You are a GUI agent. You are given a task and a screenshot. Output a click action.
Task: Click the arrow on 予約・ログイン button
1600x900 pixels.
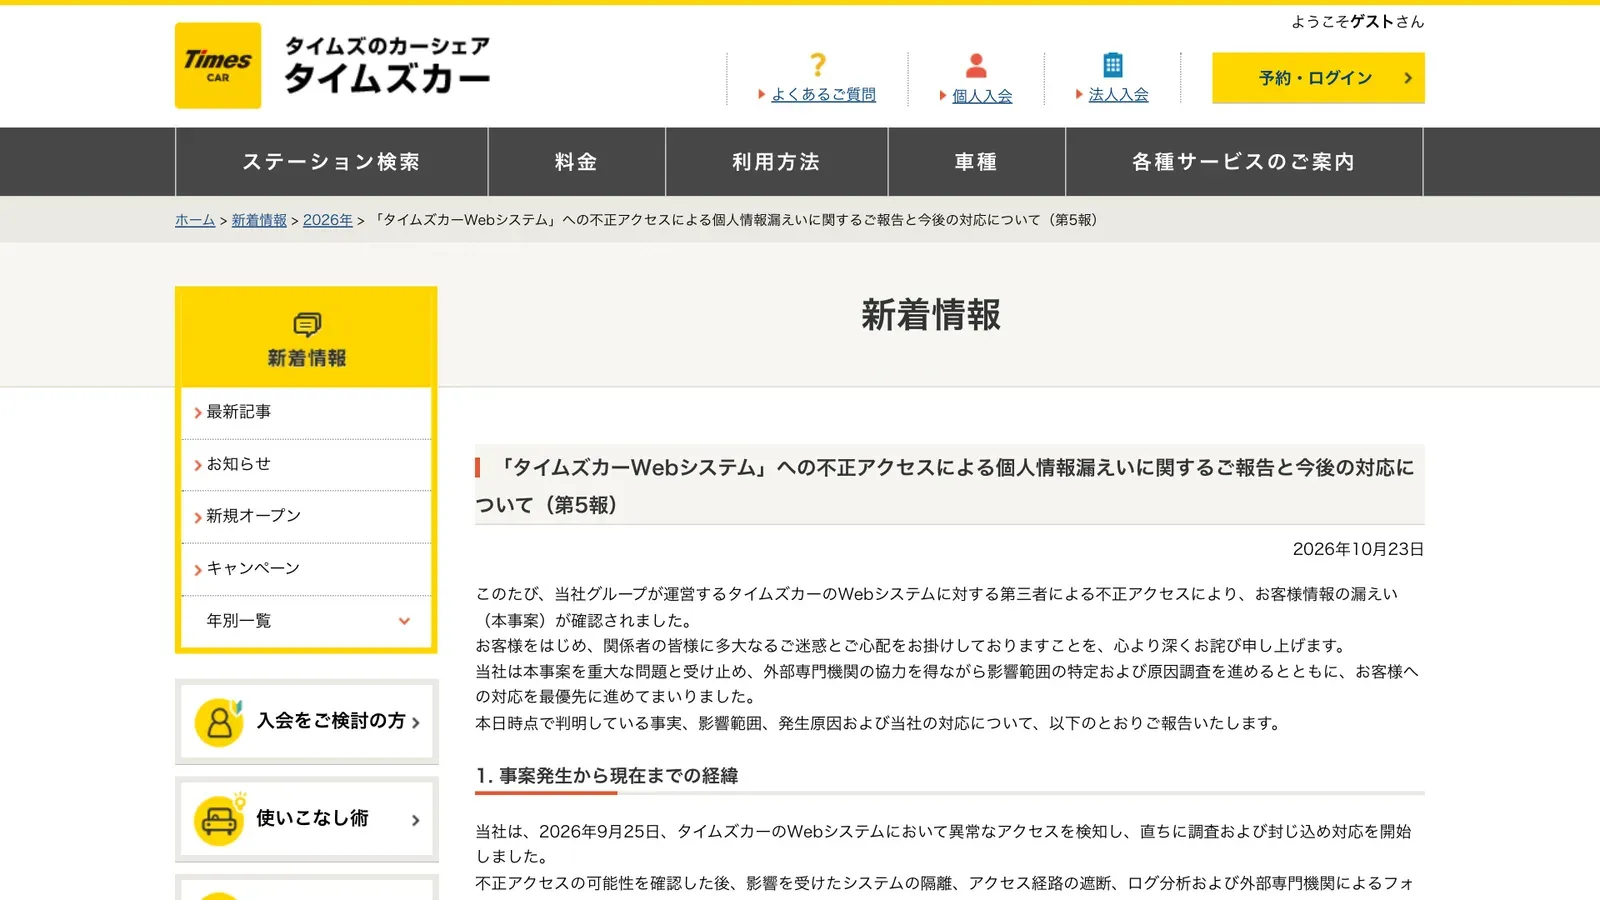click(x=1408, y=78)
